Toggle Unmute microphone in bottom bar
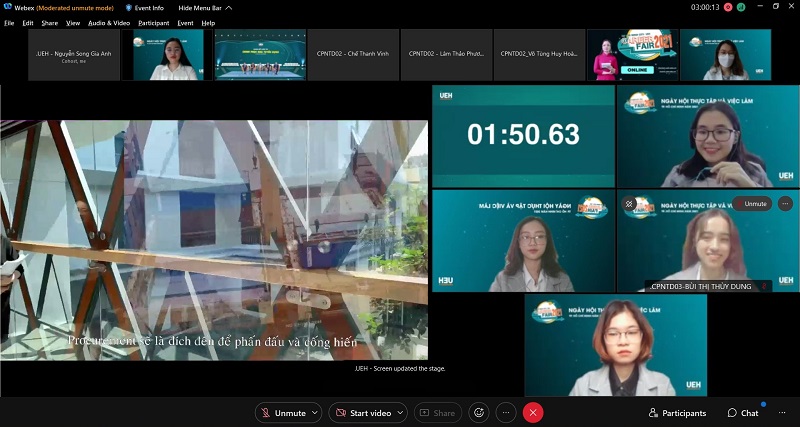The image size is (800, 427). tap(283, 413)
